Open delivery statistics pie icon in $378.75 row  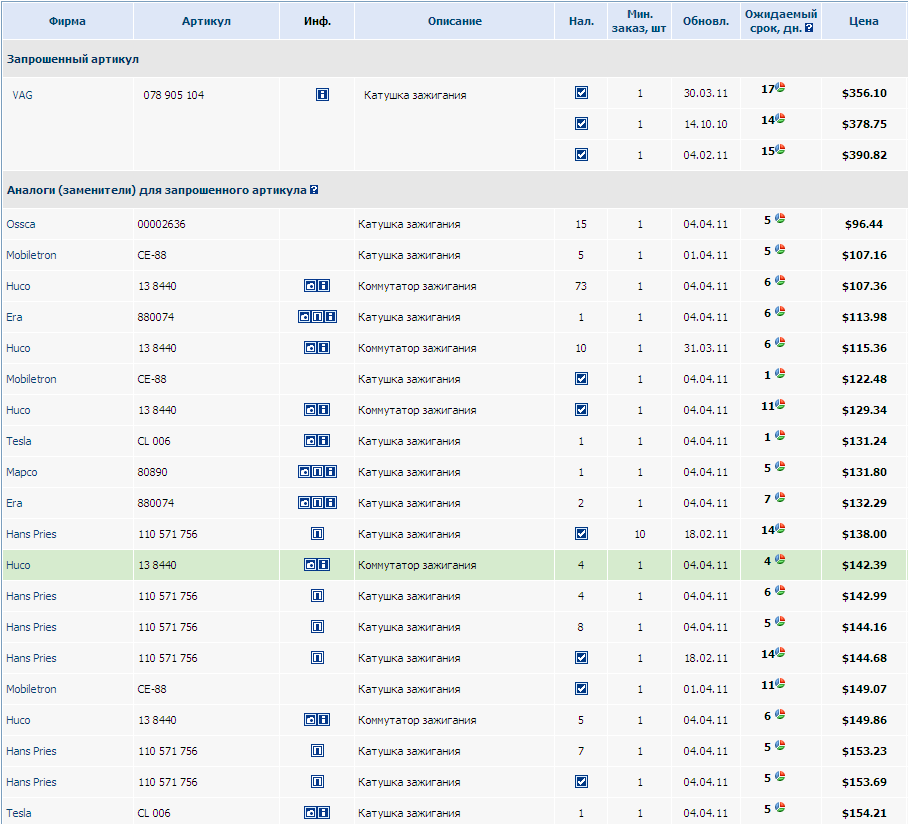780,118
